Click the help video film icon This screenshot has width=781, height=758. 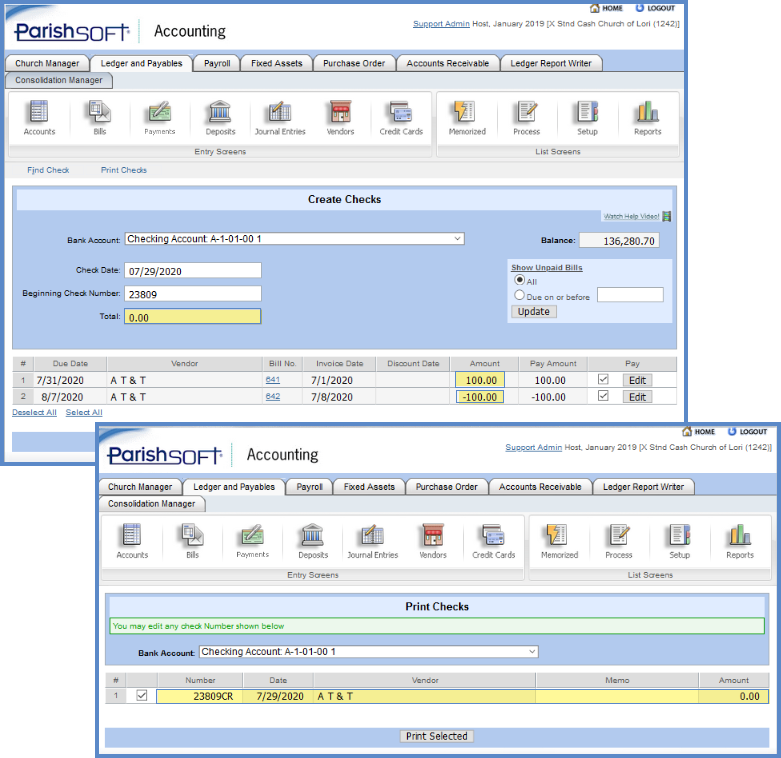[666, 216]
